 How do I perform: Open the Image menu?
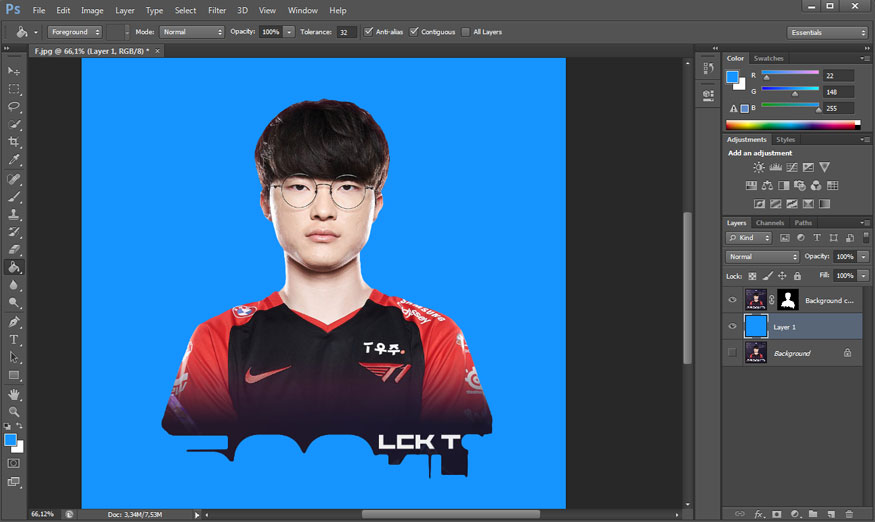coord(92,11)
